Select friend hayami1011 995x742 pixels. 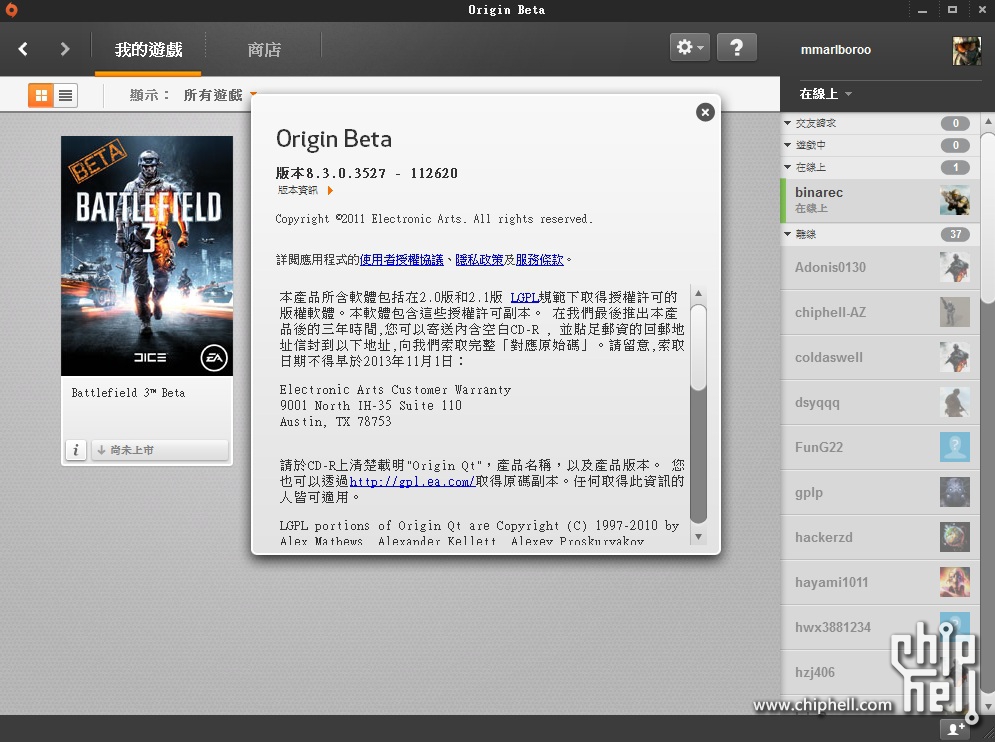(880, 583)
